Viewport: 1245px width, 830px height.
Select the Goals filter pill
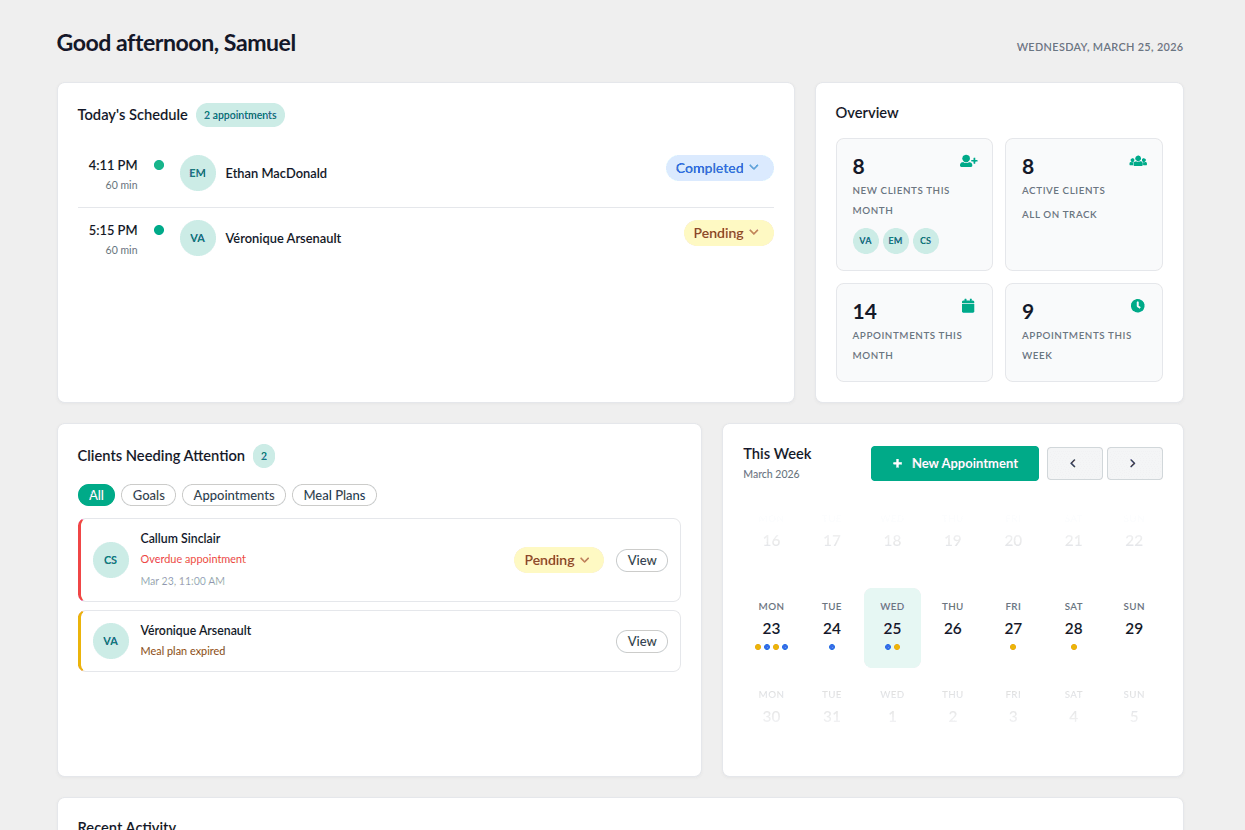[148, 495]
